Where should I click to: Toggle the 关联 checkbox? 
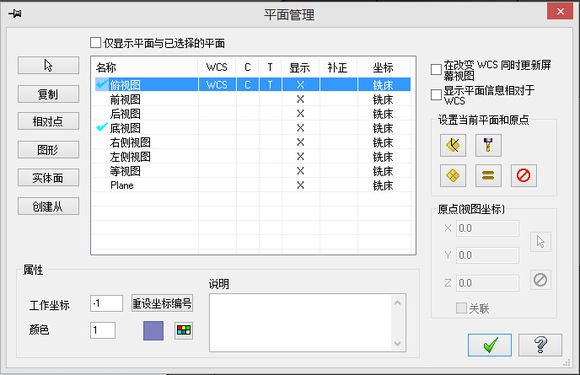(461, 308)
